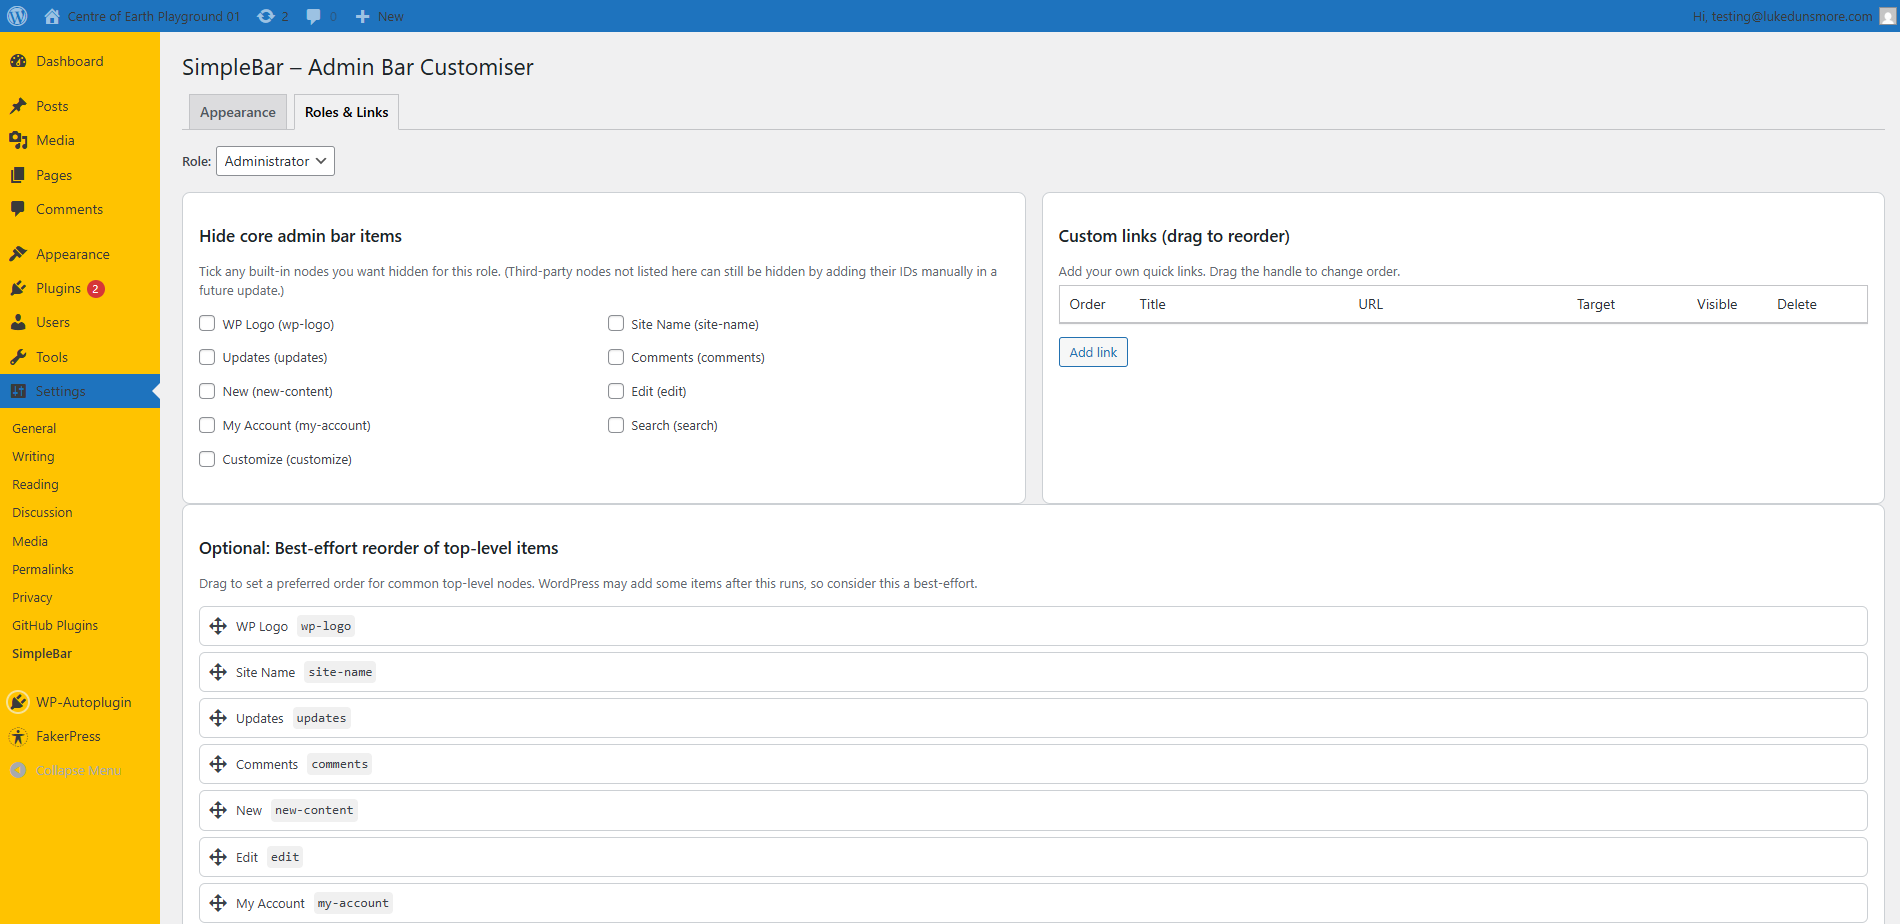Select the Roles & Links tab

coord(345,111)
